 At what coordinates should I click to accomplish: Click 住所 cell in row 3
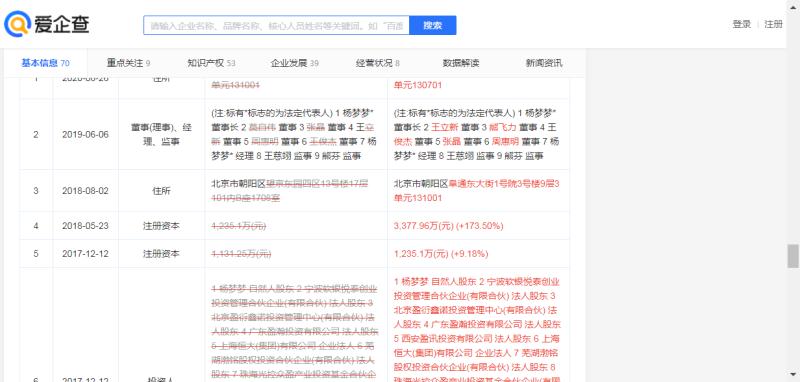(x=161, y=191)
